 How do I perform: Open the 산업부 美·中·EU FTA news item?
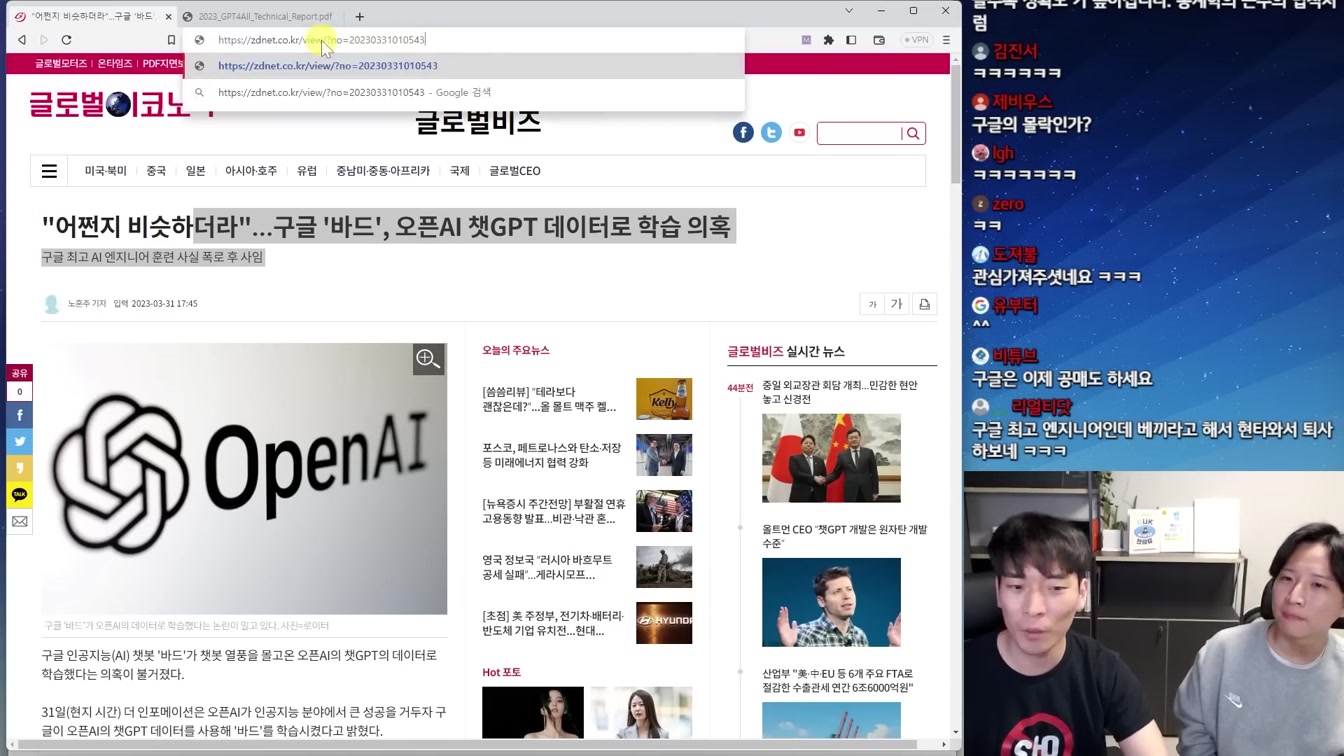point(838,681)
